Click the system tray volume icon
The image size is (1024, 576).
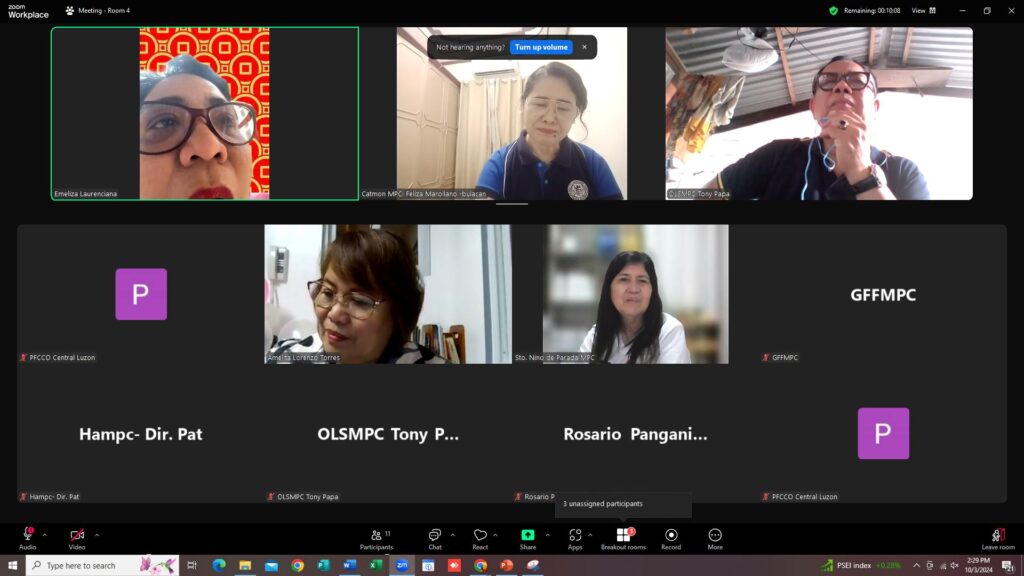955,566
